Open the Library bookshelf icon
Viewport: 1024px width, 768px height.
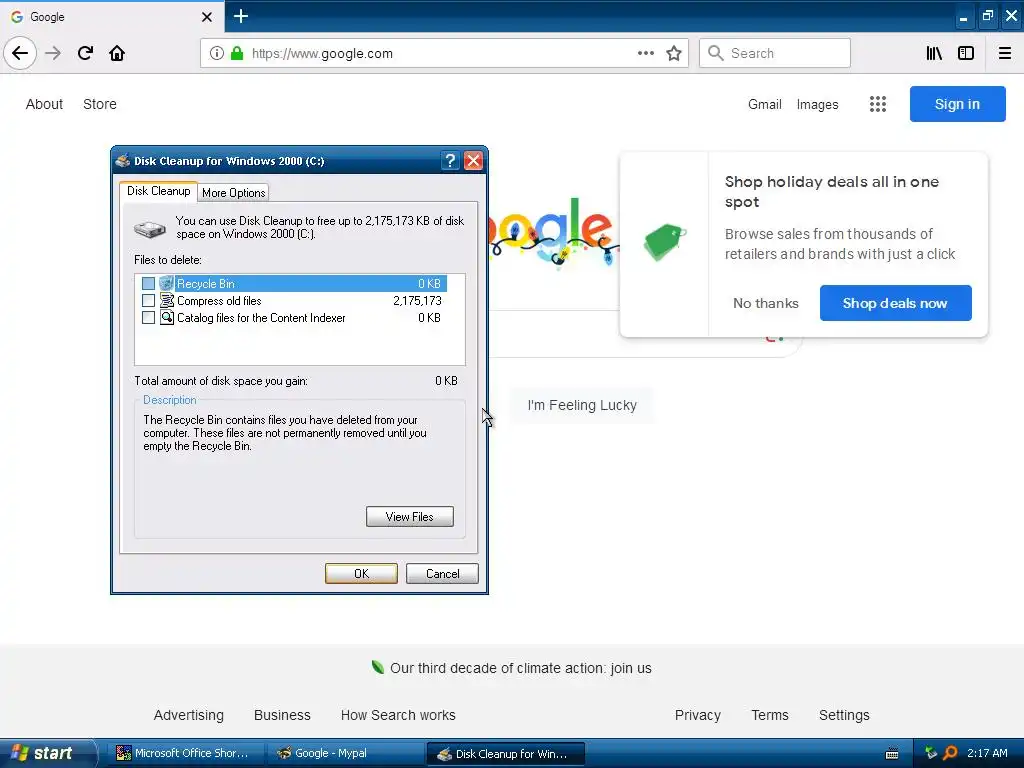tap(934, 54)
